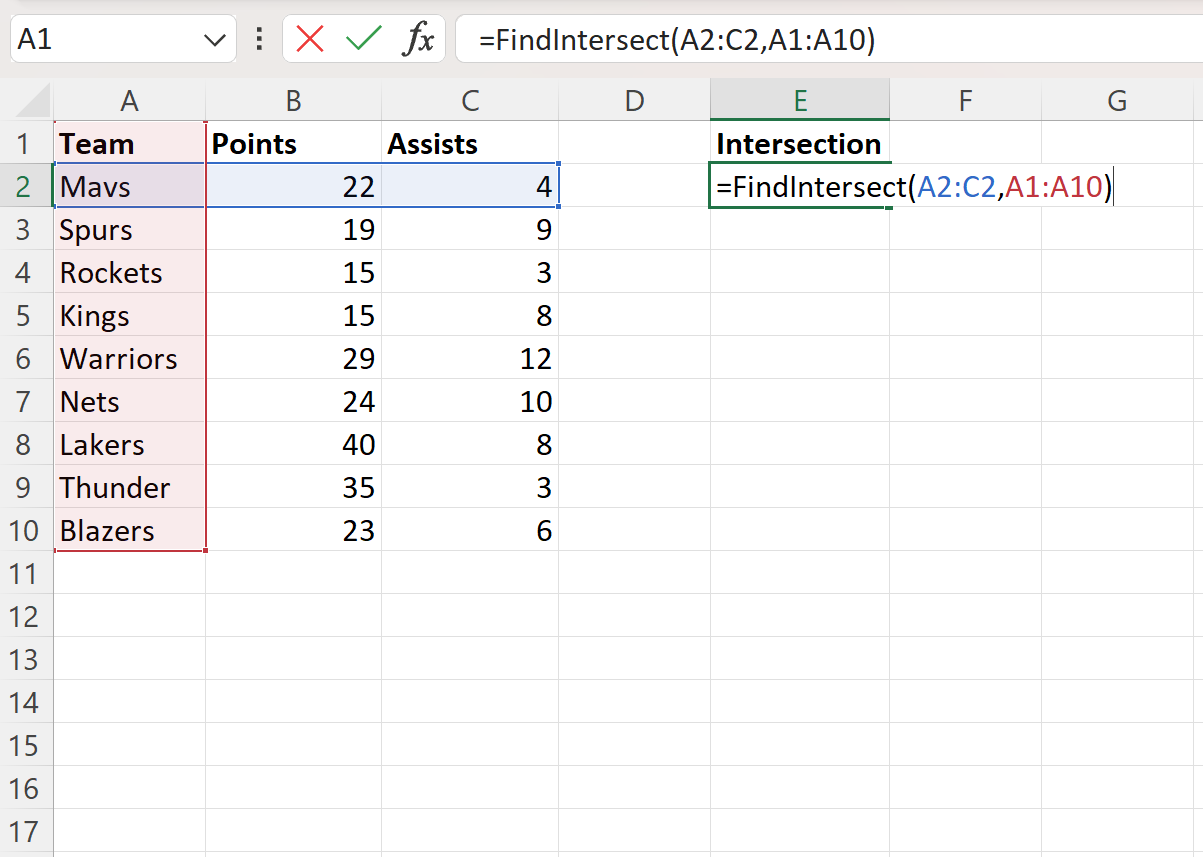The image size is (1203, 857).
Task: Click the cell showing Blazers' 6 assists
Action: pyautogui.click(x=470, y=530)
